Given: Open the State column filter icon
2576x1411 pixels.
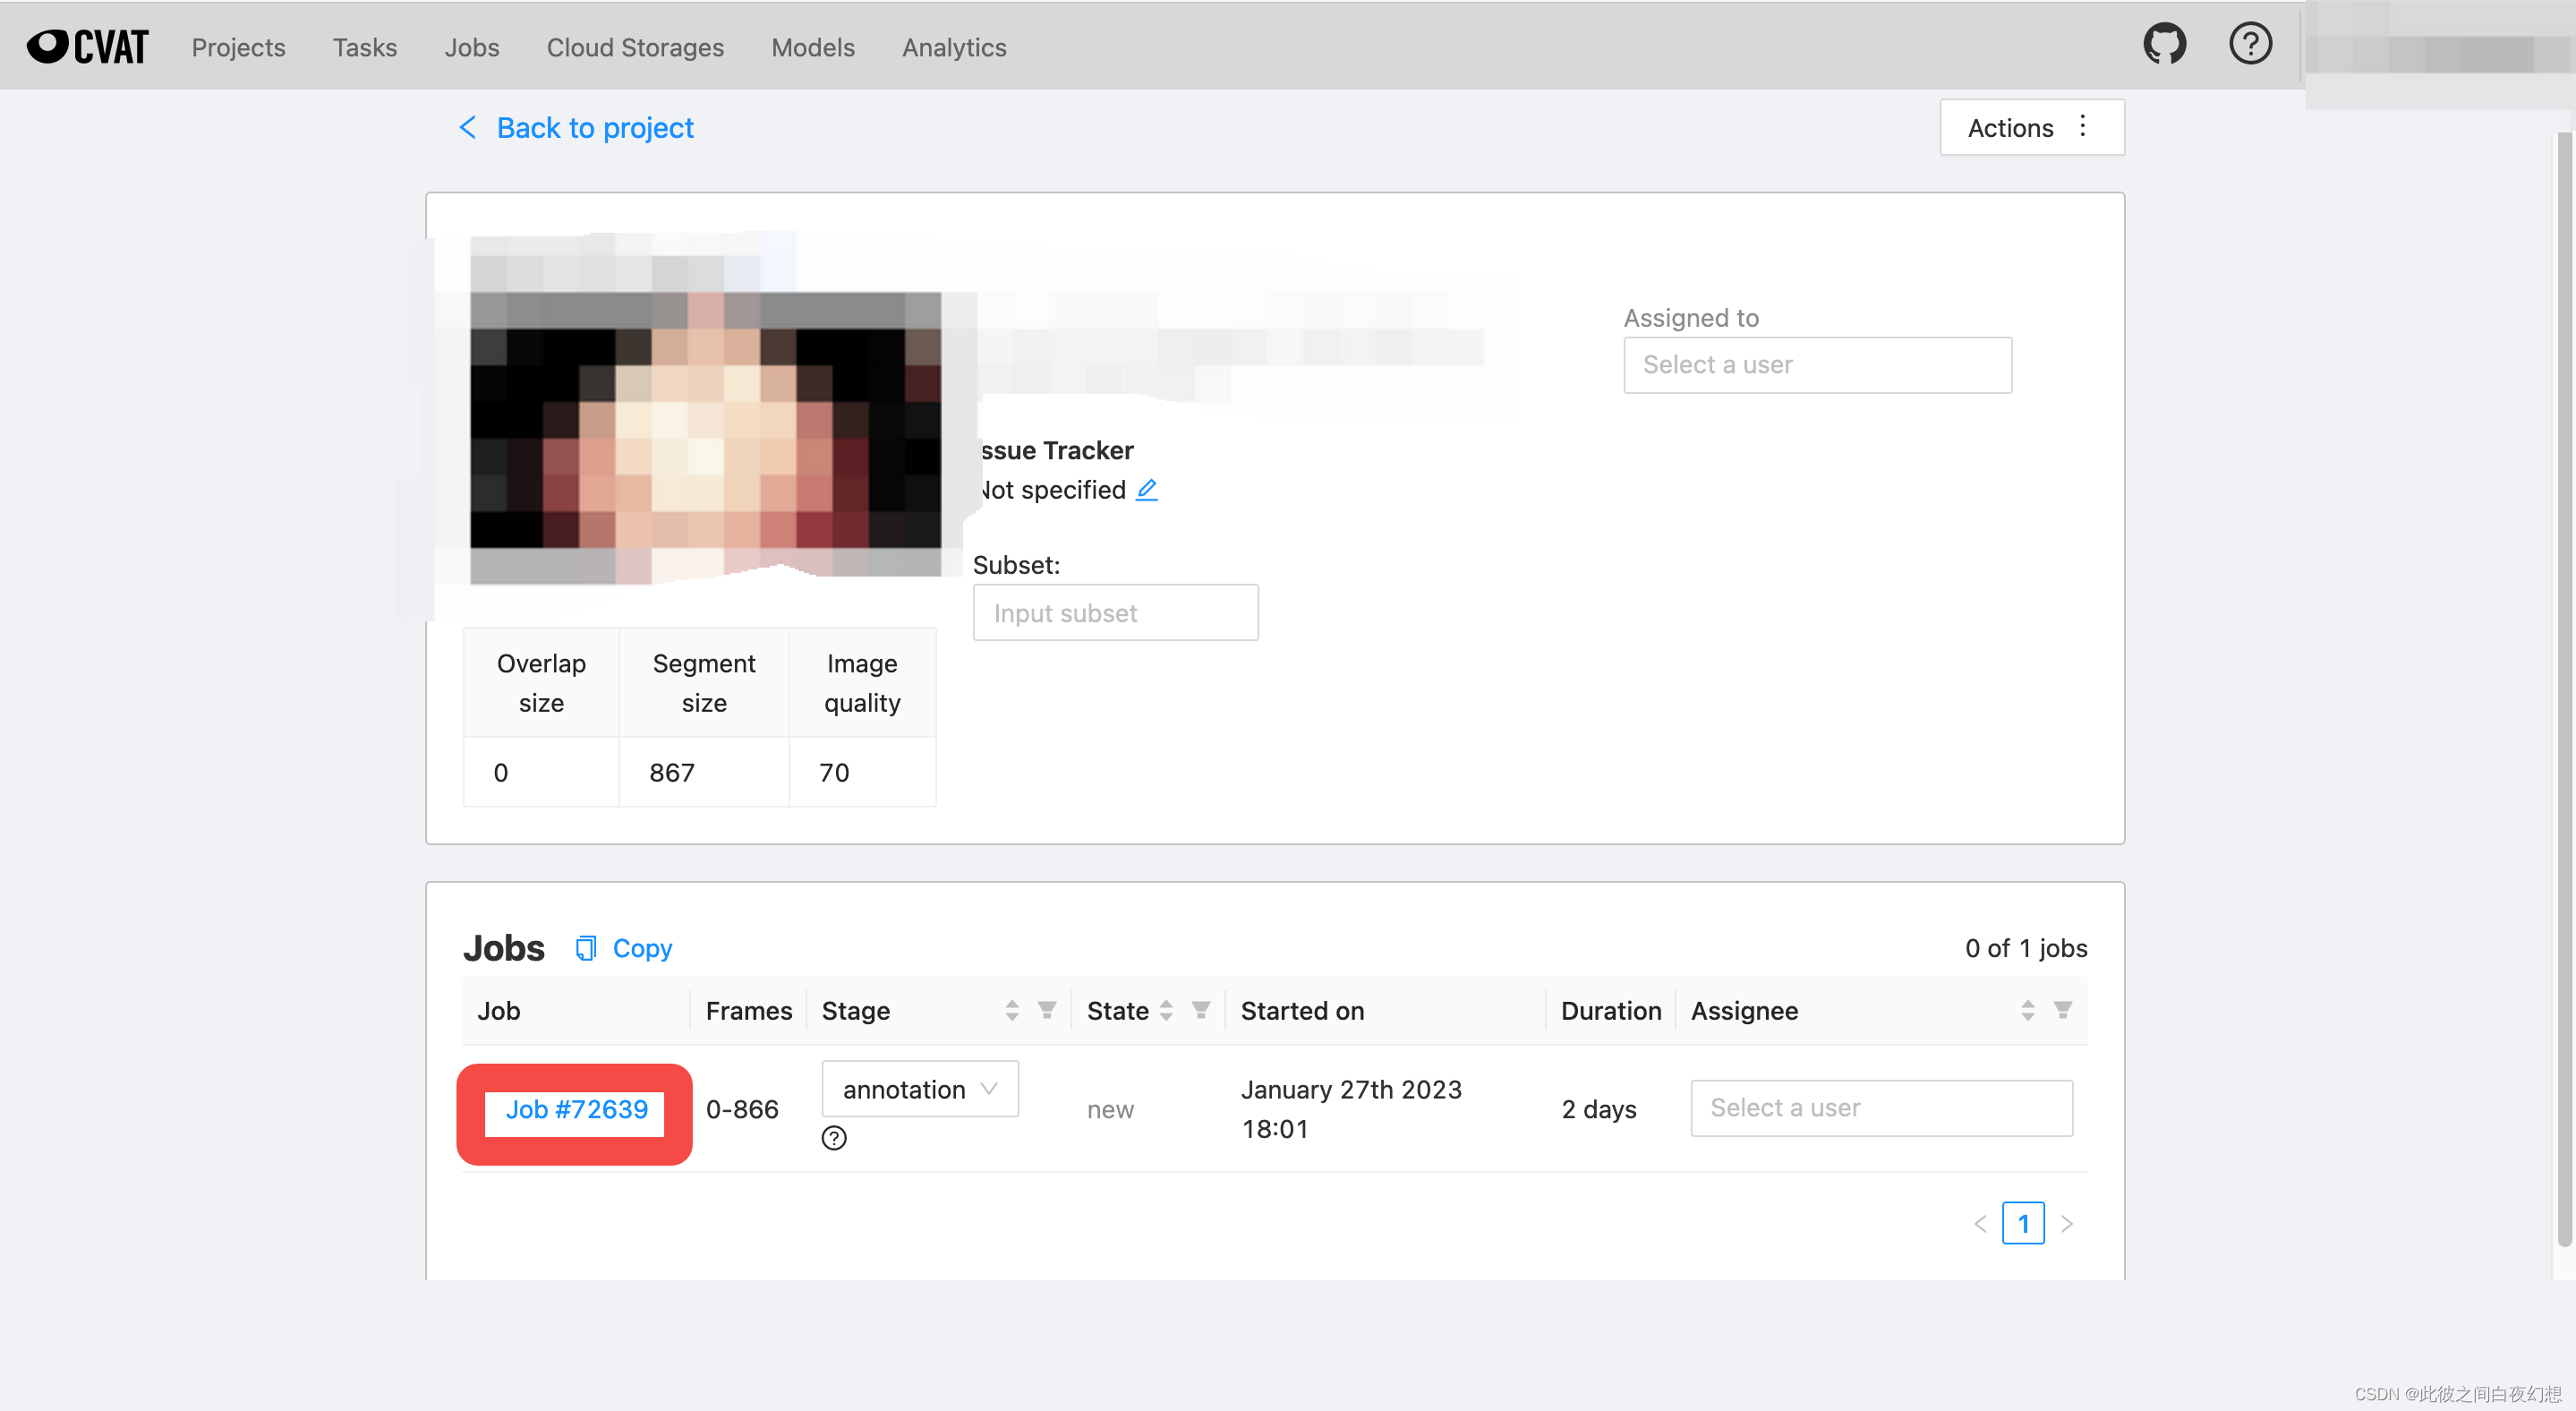Looking at the screenshot, I should pos(1201,1010).
